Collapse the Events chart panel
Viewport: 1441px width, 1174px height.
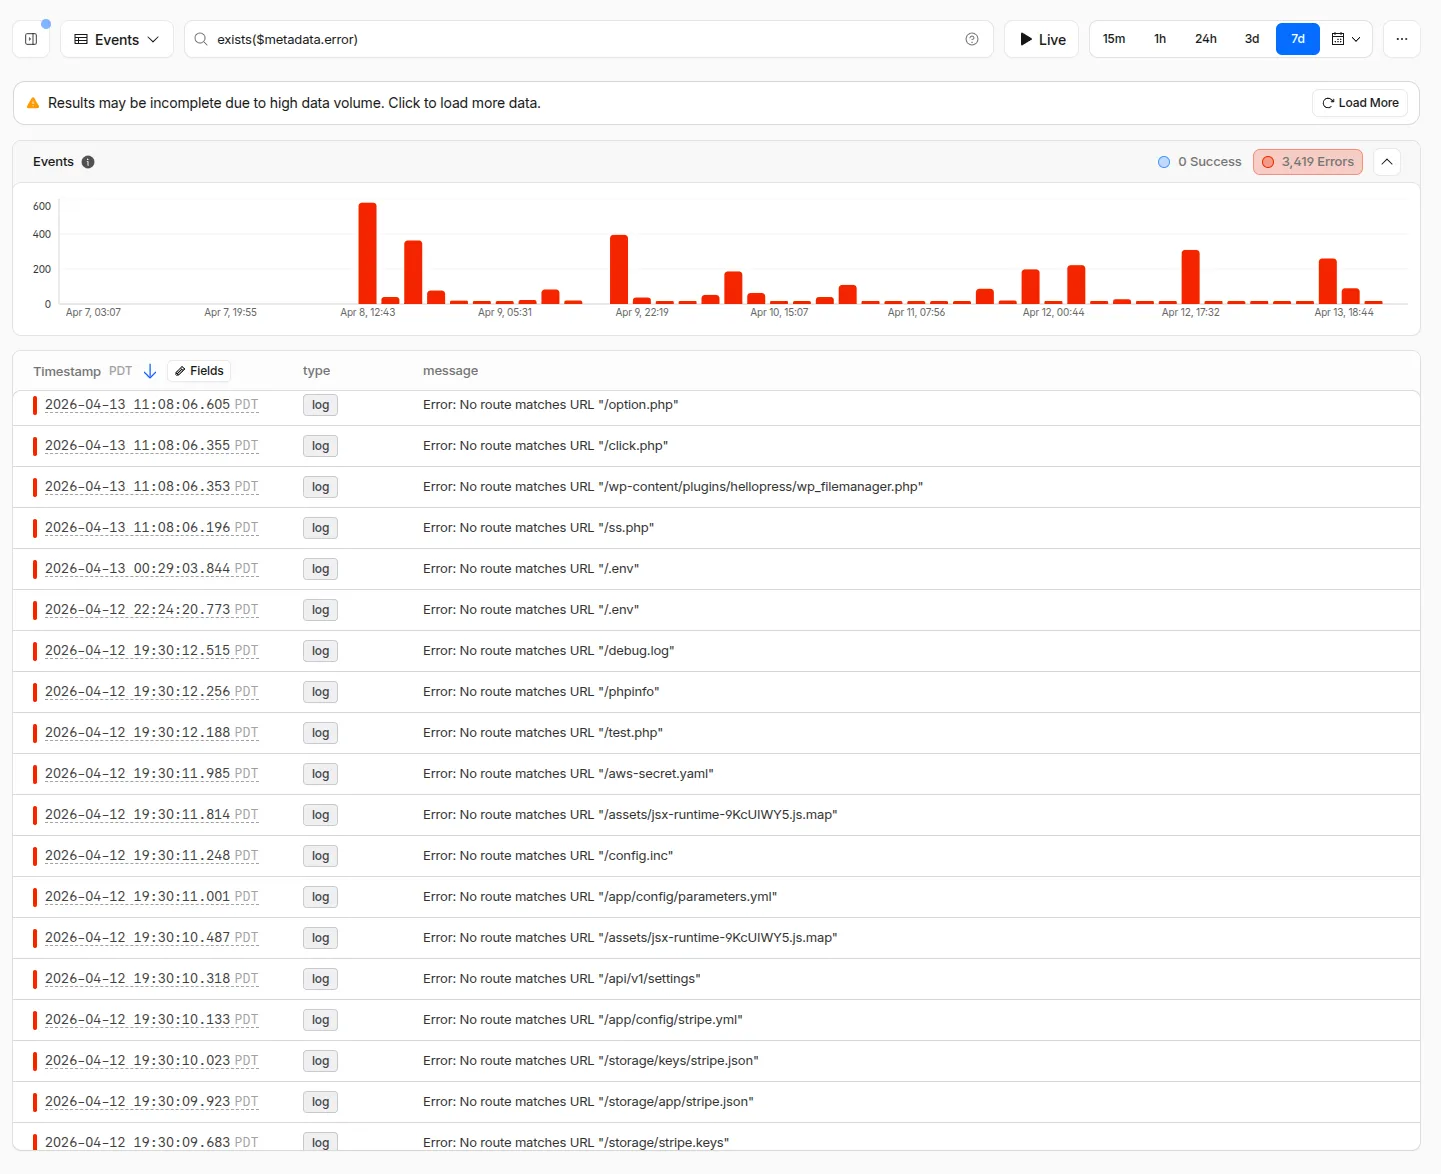[1387, 162]
